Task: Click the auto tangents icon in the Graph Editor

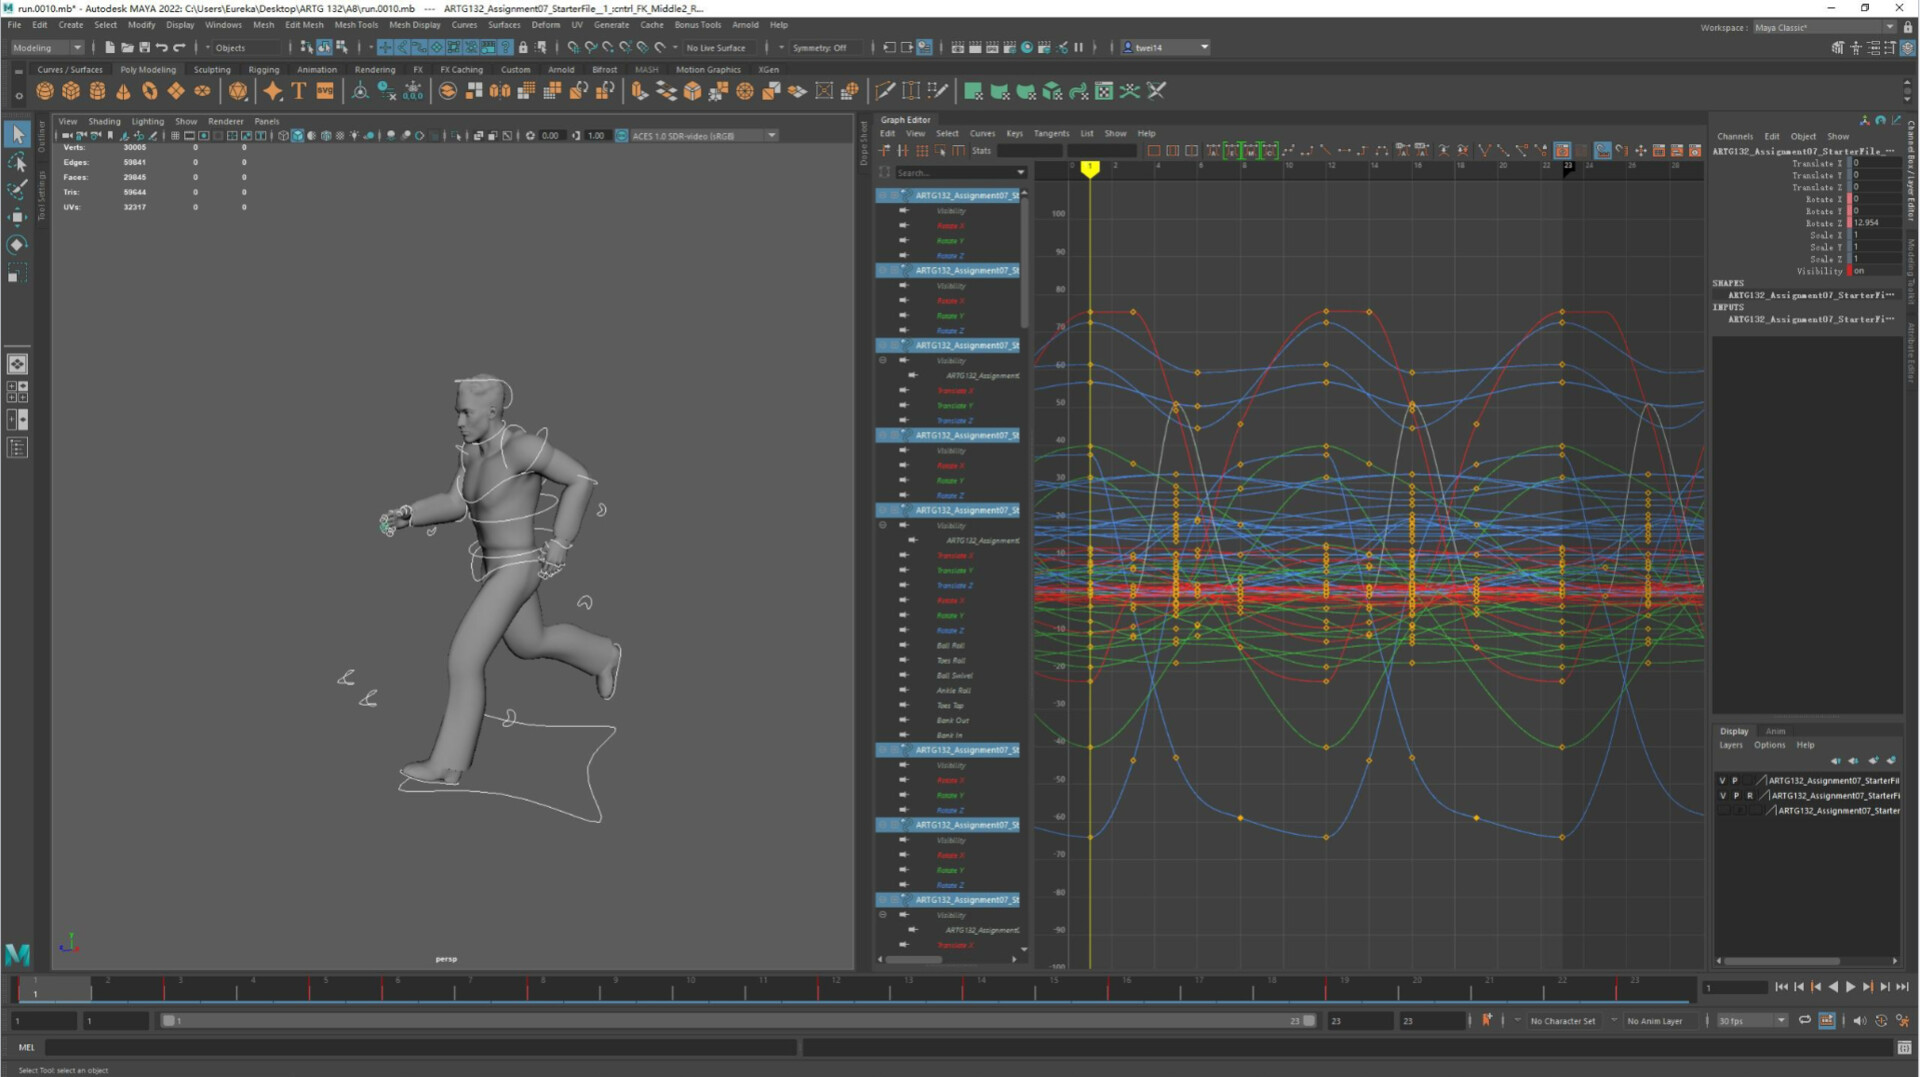Action: click(1213, 150)
